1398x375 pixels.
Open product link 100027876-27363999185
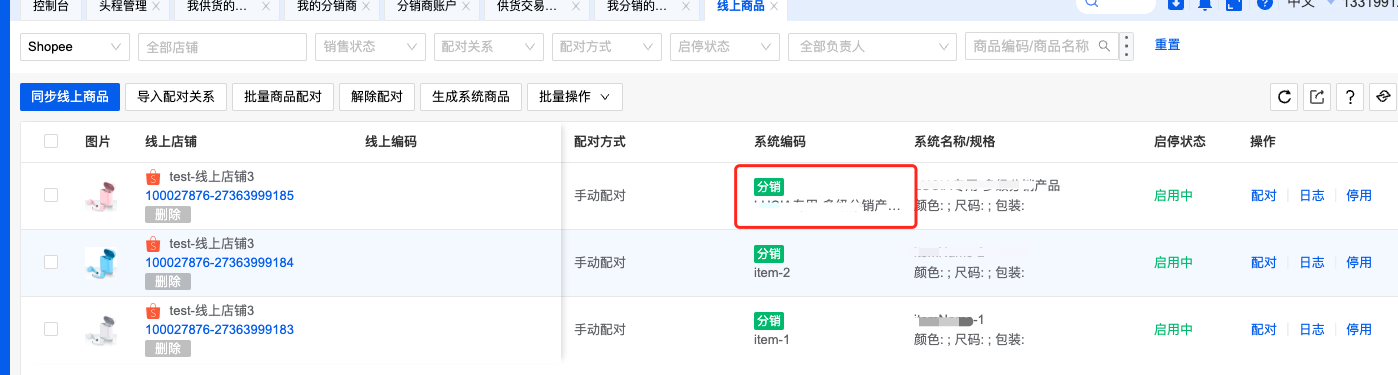pos(219,195)
